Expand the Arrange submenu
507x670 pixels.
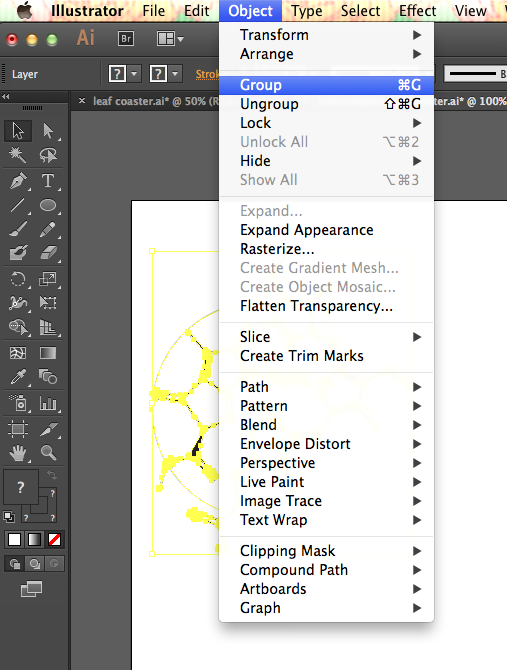pyautogui.click(x=326, y=54)
